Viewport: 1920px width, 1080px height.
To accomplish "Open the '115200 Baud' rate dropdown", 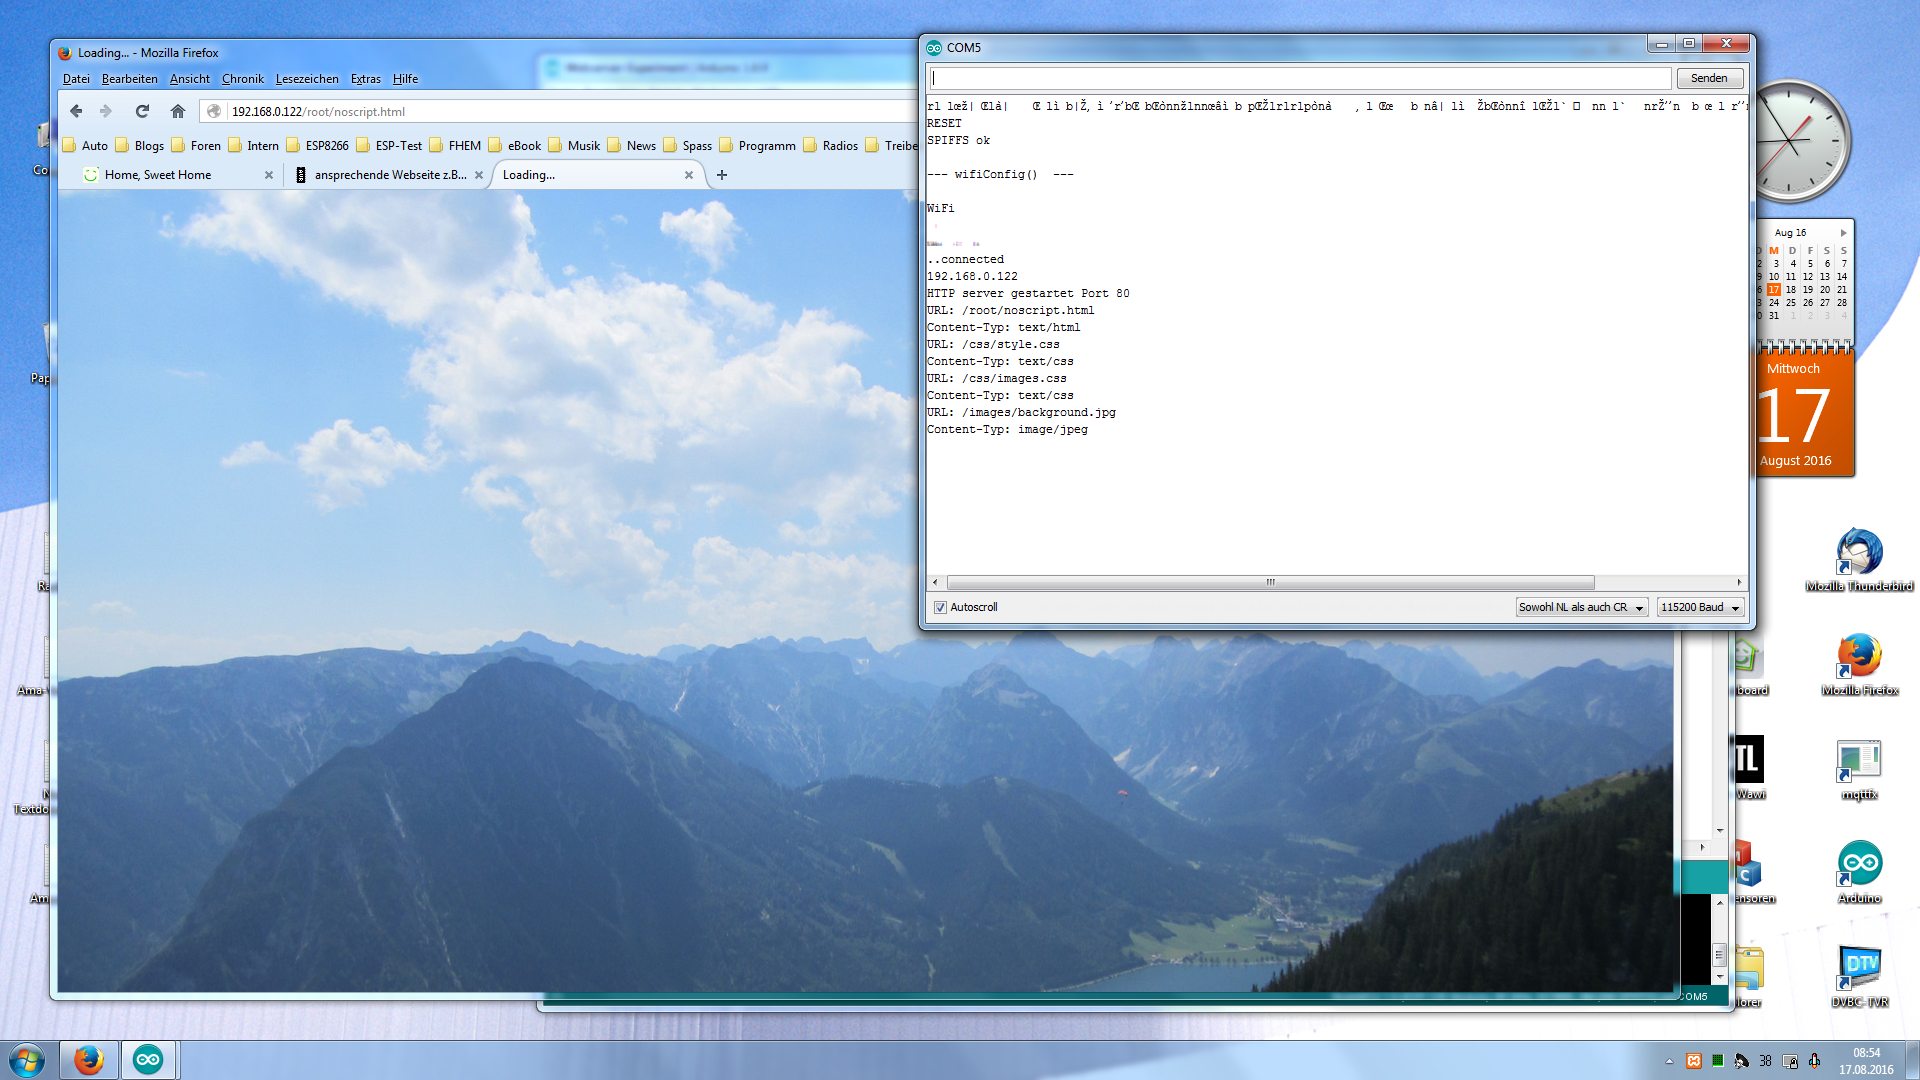I will 1700,608.
